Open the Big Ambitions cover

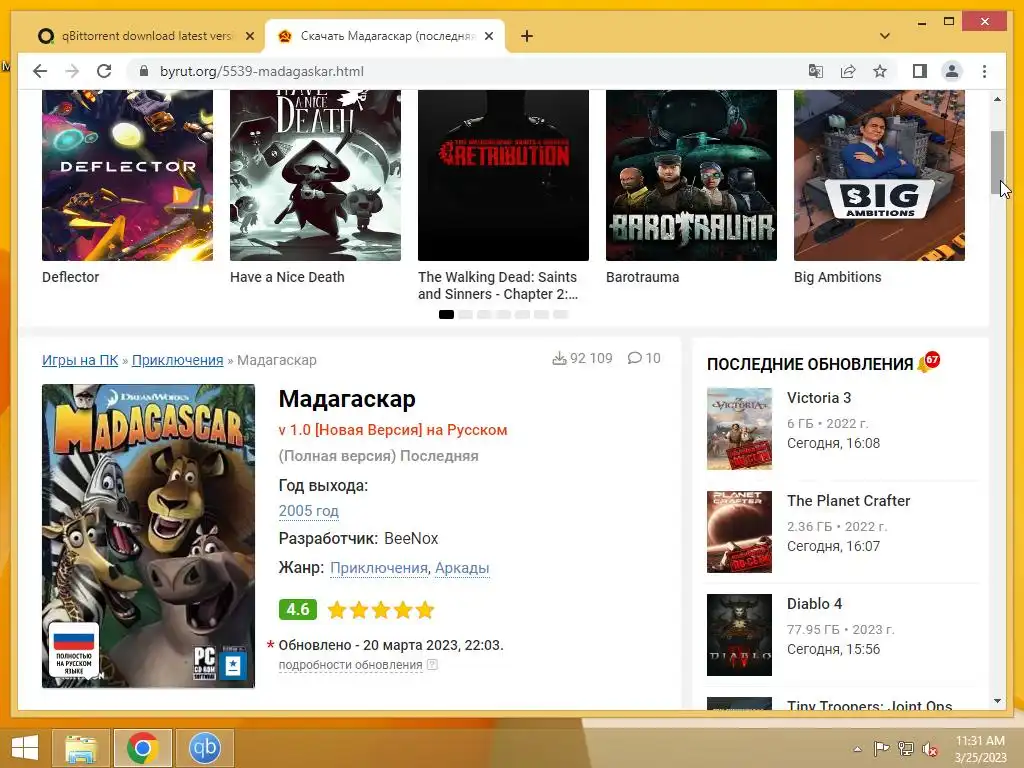(x=879, y=175)
